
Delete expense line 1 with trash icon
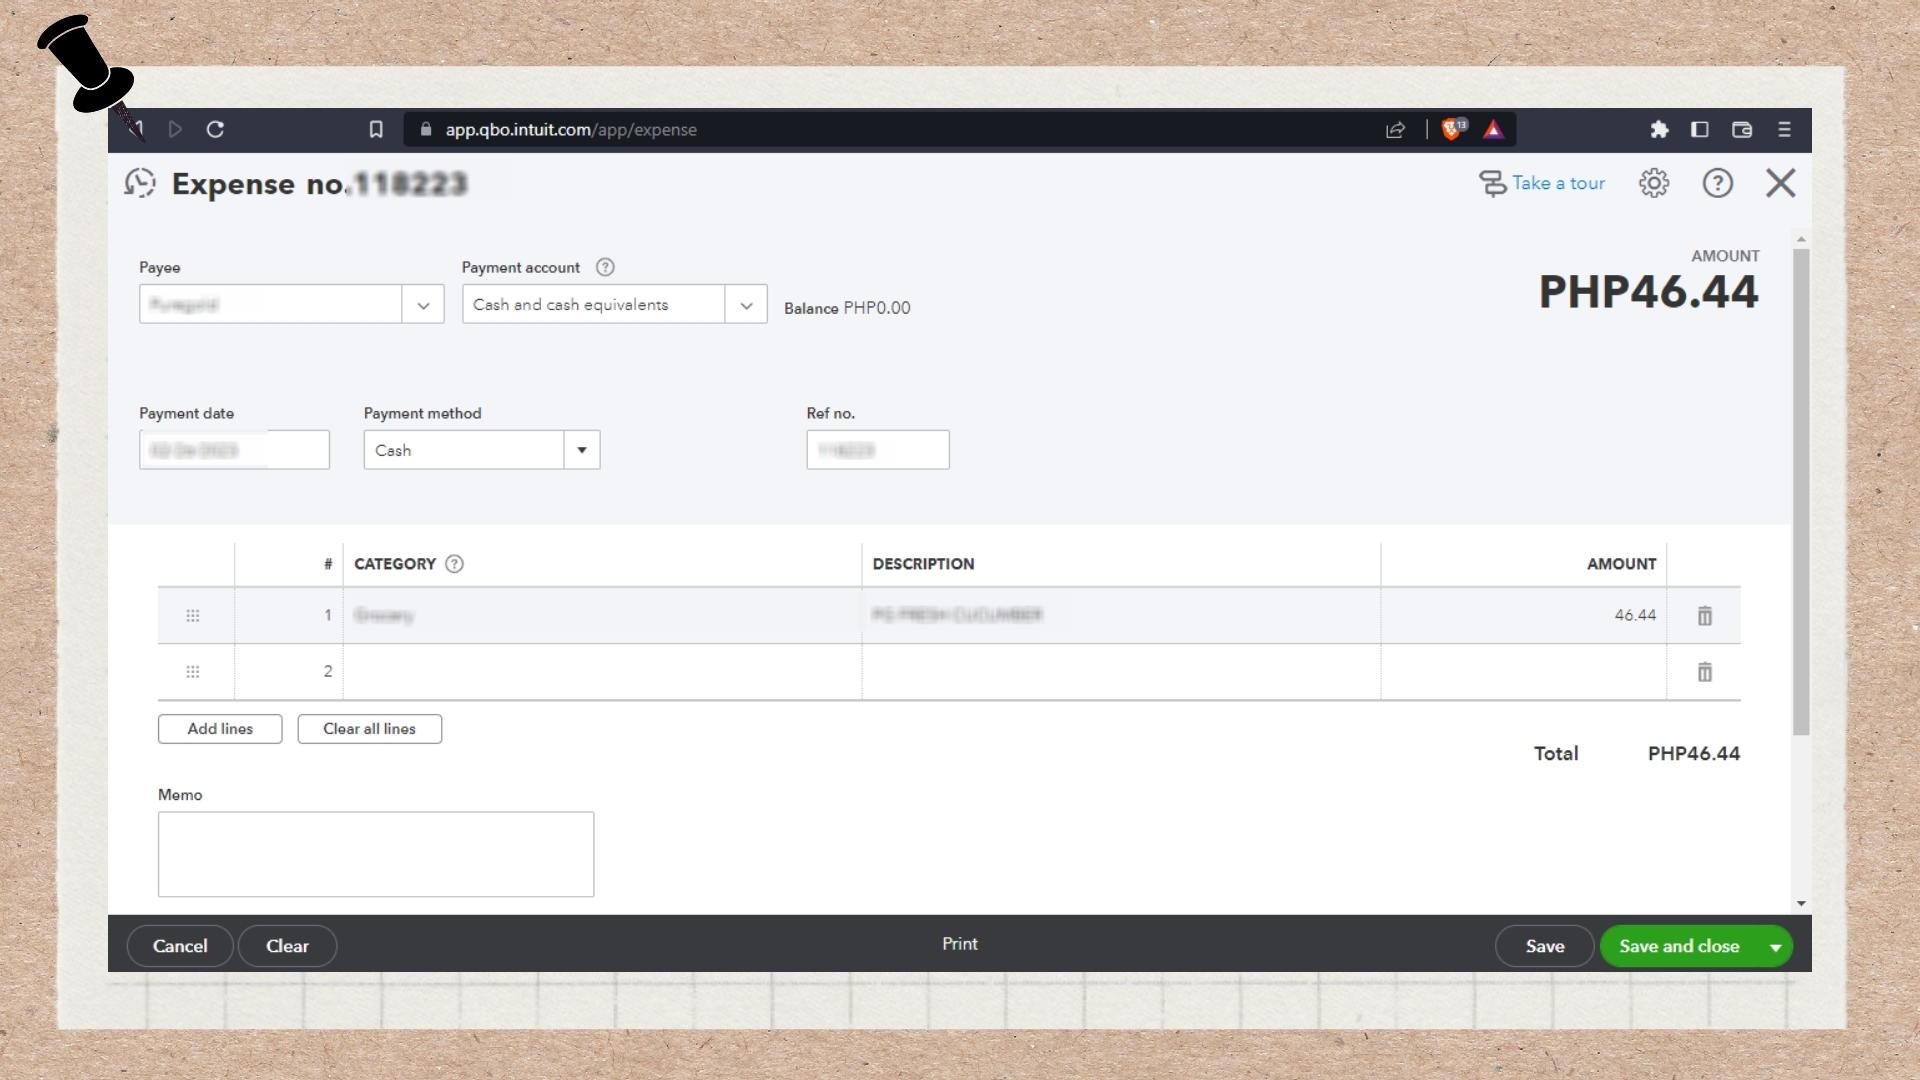pyautogui.click(x=1704, y=616)
